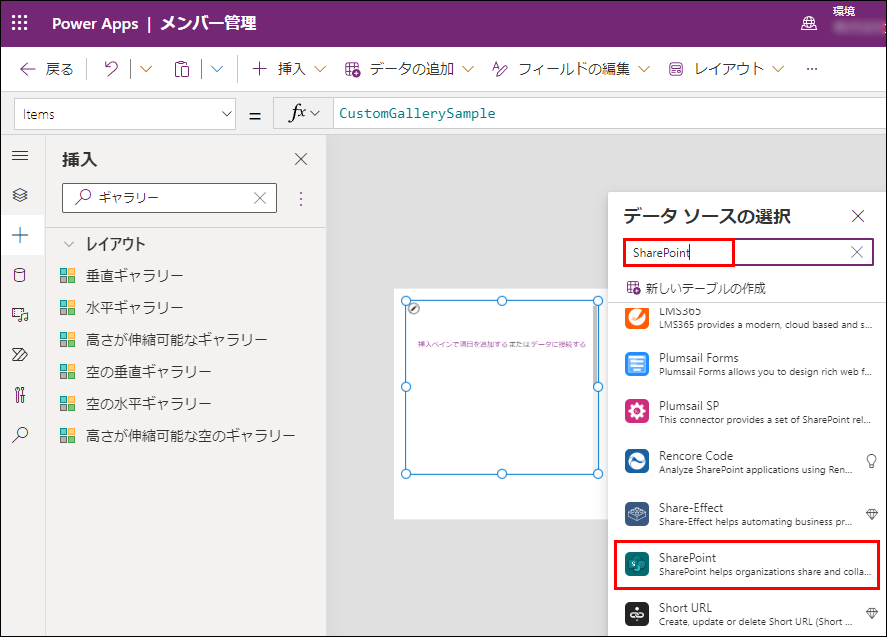Viewport: 887px width, 637px height.
Task: Open insert pane options vertical dots
Action: [301, 199]
